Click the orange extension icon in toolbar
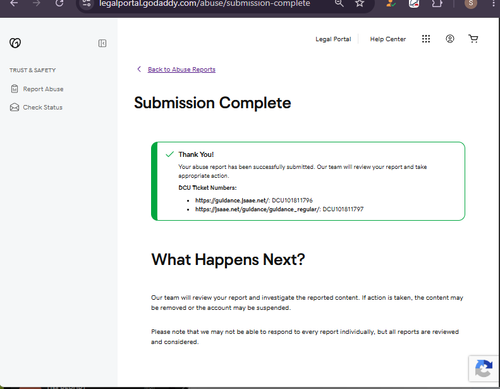The image size is (500, 389). (390, 3)
